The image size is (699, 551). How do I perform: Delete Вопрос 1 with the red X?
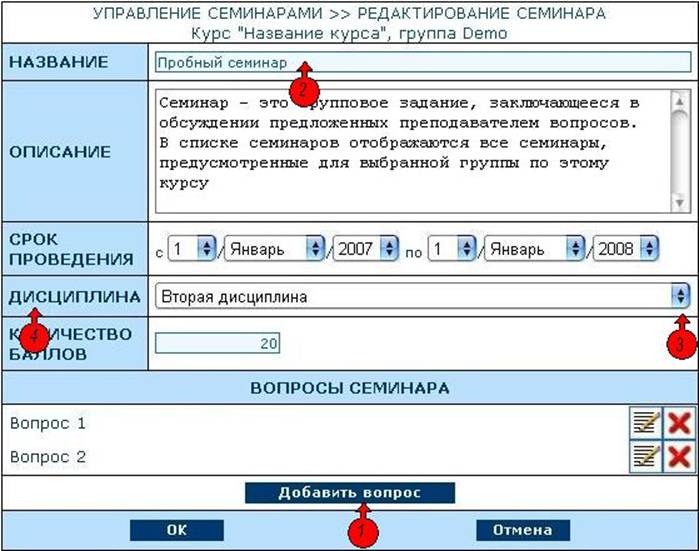(679, 423)
